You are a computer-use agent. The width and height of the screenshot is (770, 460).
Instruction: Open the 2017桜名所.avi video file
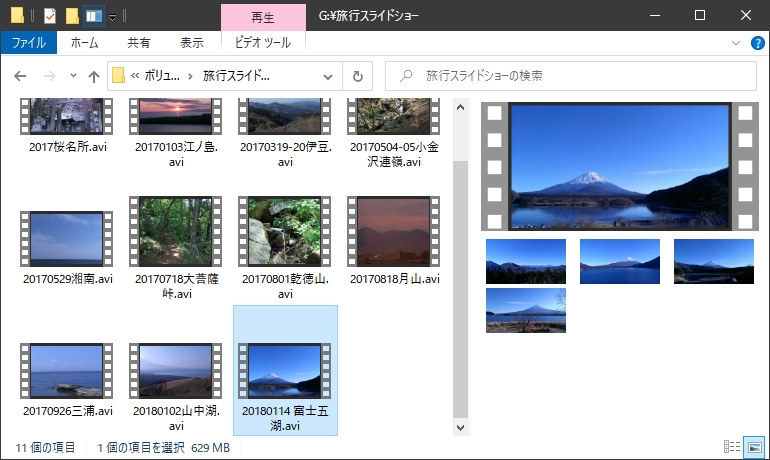click(66, 116)
